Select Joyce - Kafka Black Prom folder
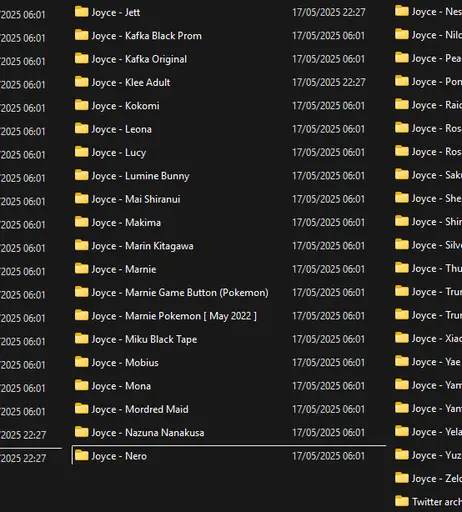 pyautogui.click(x=147, y=36)
